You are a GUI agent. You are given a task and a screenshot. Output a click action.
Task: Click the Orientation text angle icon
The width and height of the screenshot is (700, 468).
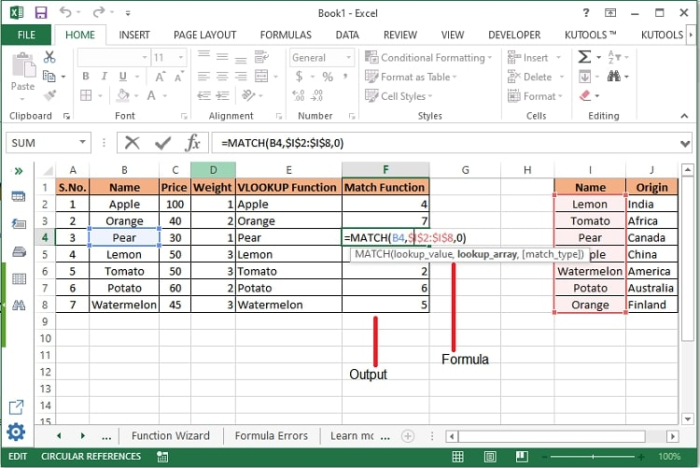248,95
